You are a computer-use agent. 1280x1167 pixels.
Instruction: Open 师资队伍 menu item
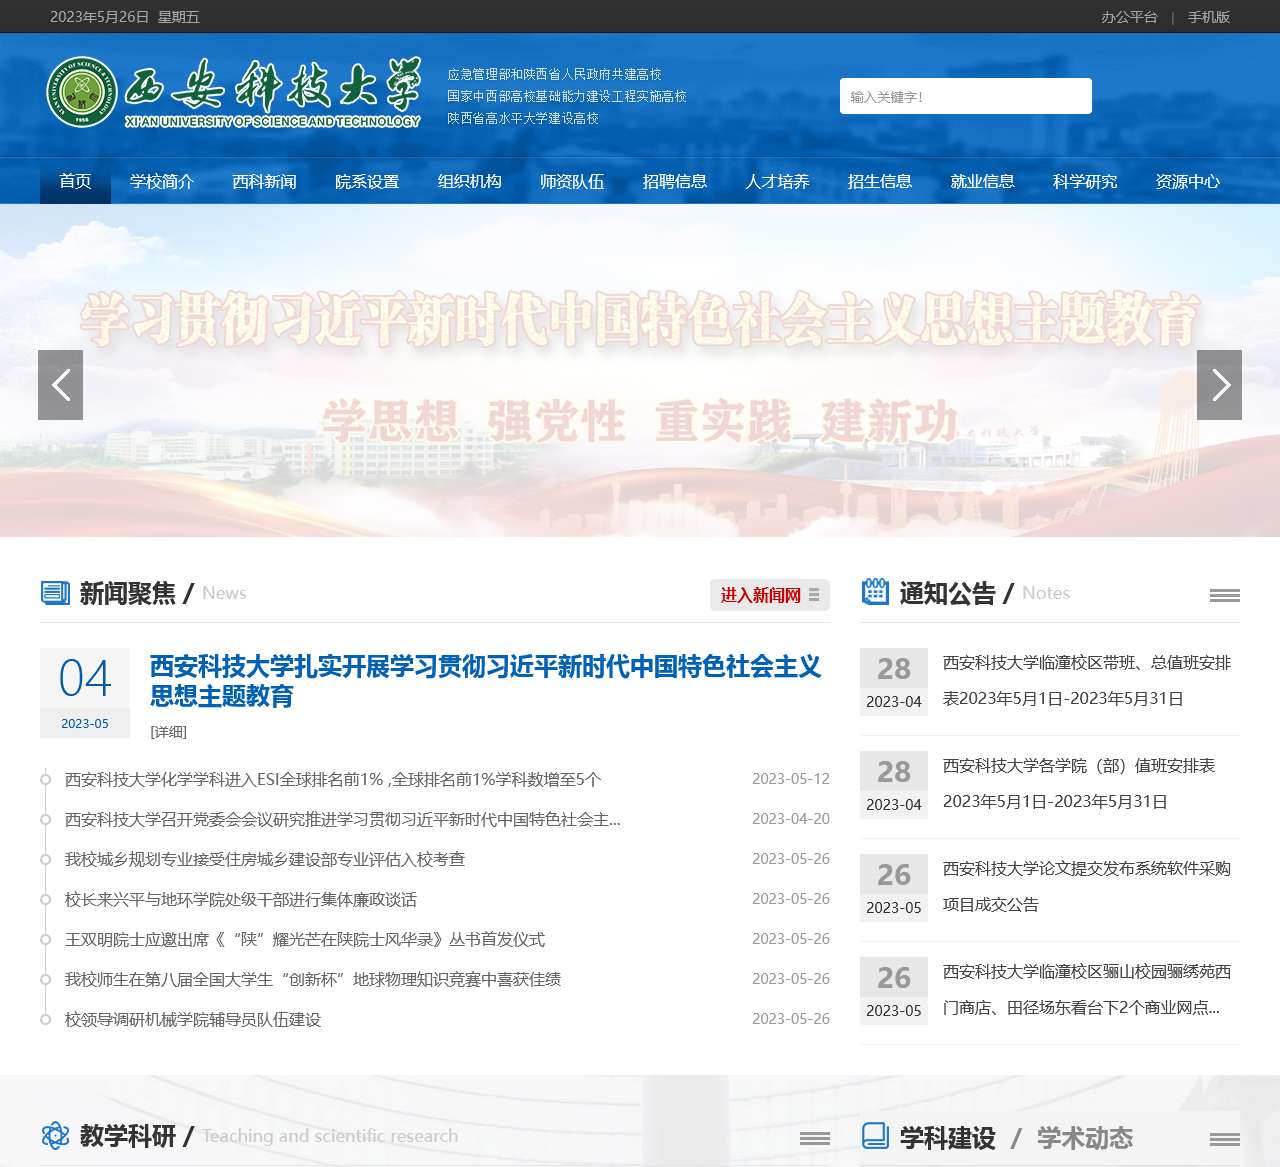point(572,181)
